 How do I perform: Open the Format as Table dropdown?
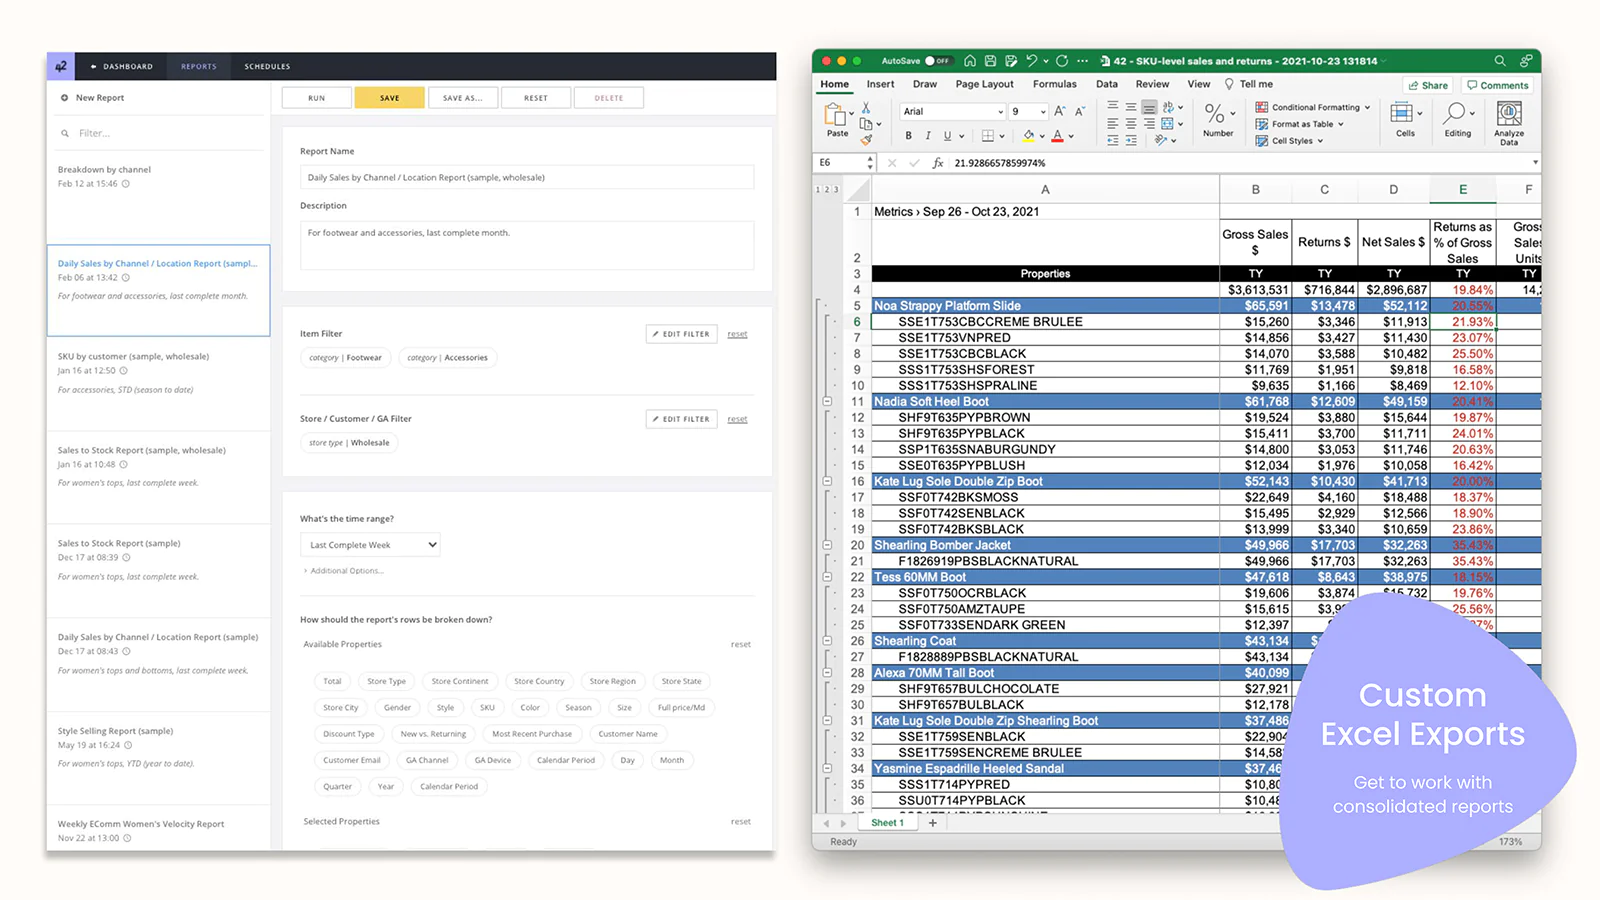(1299, 124)
